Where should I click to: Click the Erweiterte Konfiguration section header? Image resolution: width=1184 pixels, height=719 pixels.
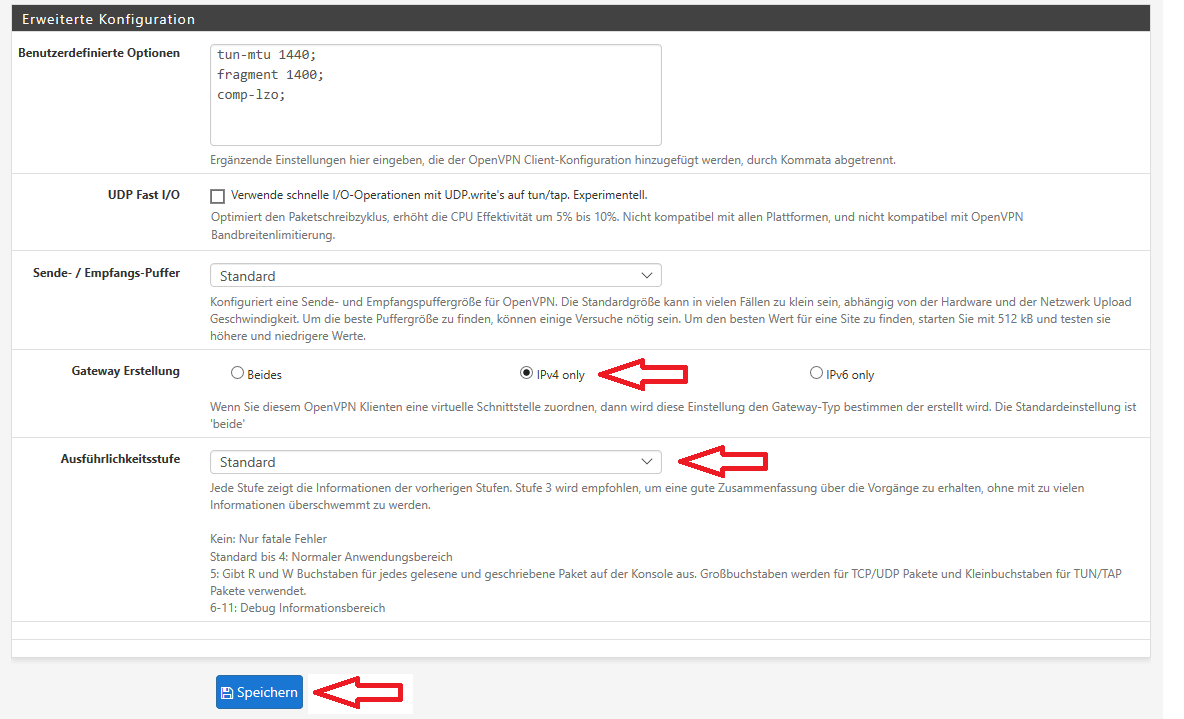(x=109, y=19)
